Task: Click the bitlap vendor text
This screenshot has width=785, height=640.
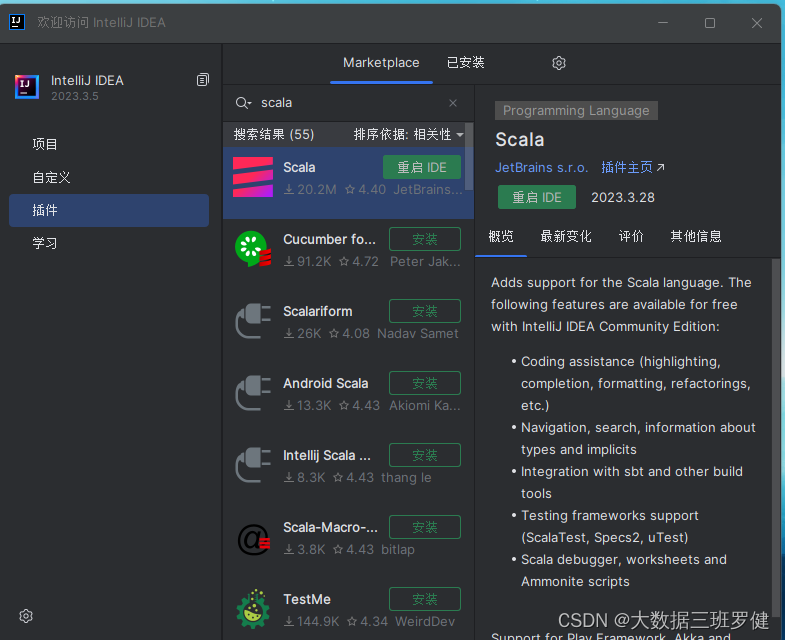Action: click(x=398, y=550)
